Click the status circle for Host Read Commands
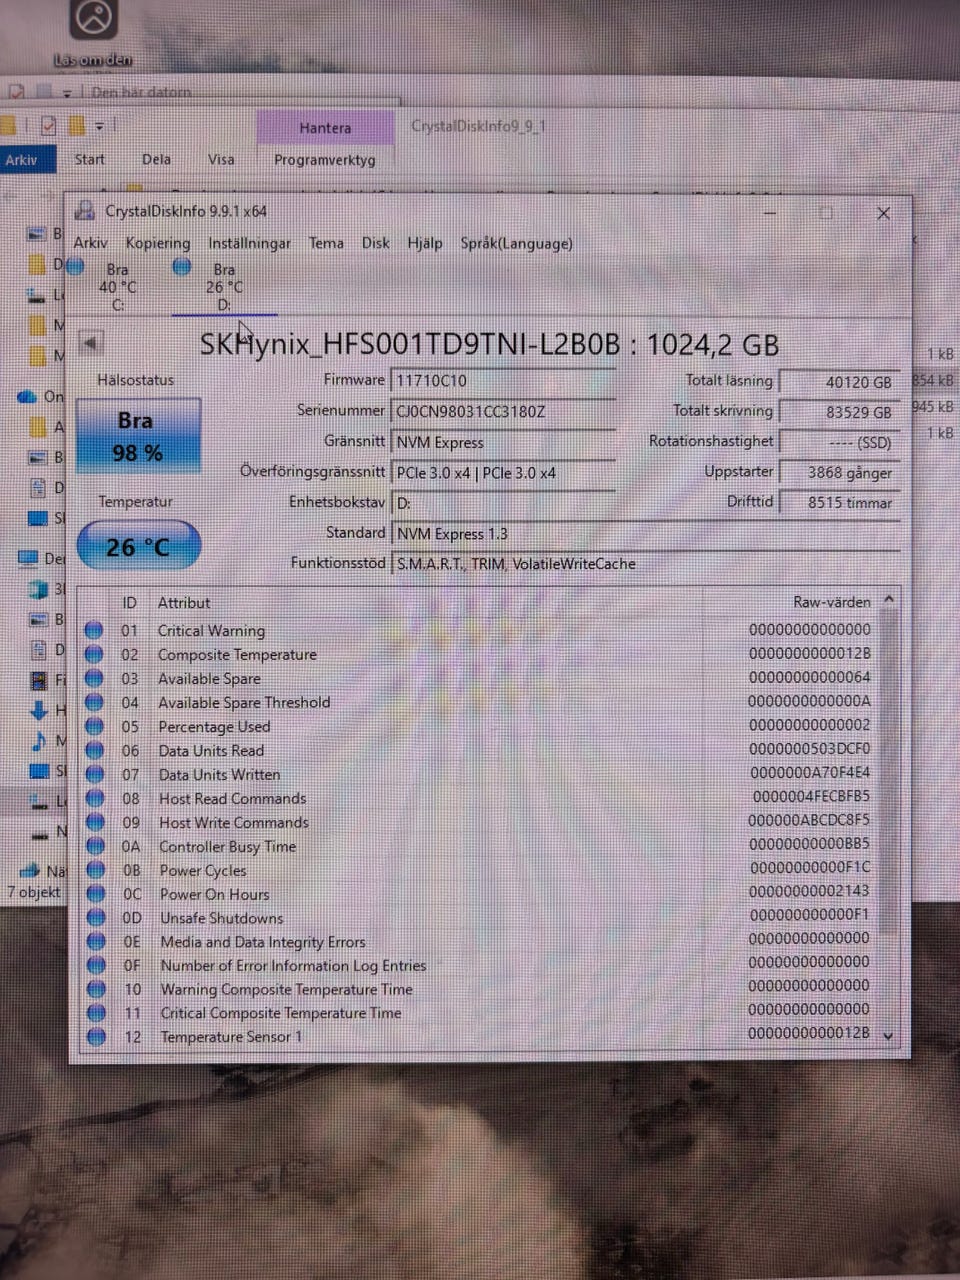Viewport: 960px width, 1280px height. coord(95,798)
